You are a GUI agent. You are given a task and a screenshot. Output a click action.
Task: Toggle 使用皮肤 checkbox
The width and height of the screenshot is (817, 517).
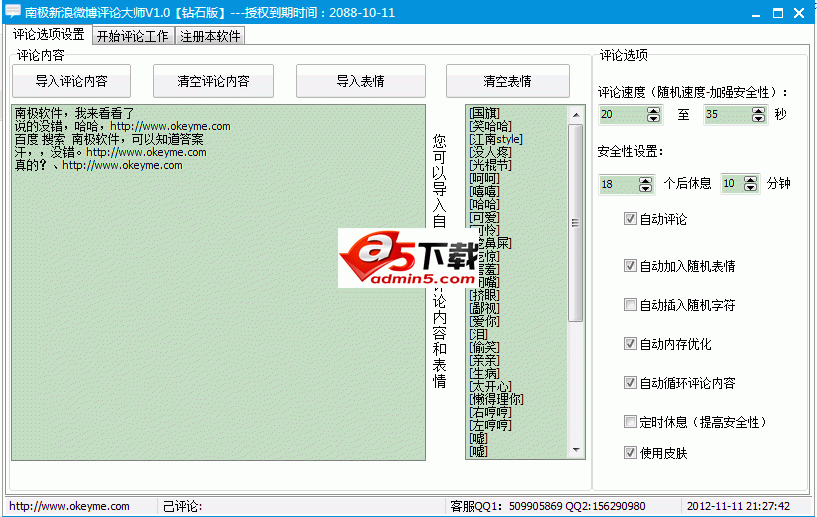630,452
